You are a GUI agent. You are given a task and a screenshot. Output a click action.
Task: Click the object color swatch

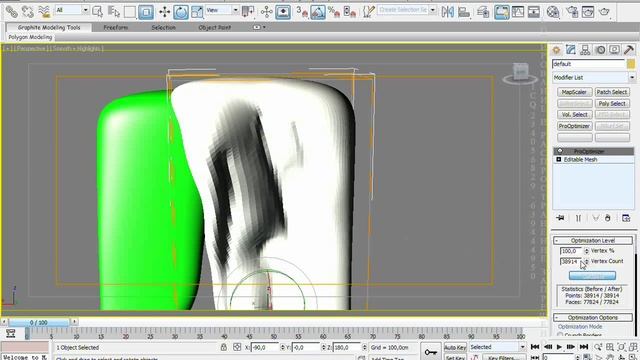[631, 64]
